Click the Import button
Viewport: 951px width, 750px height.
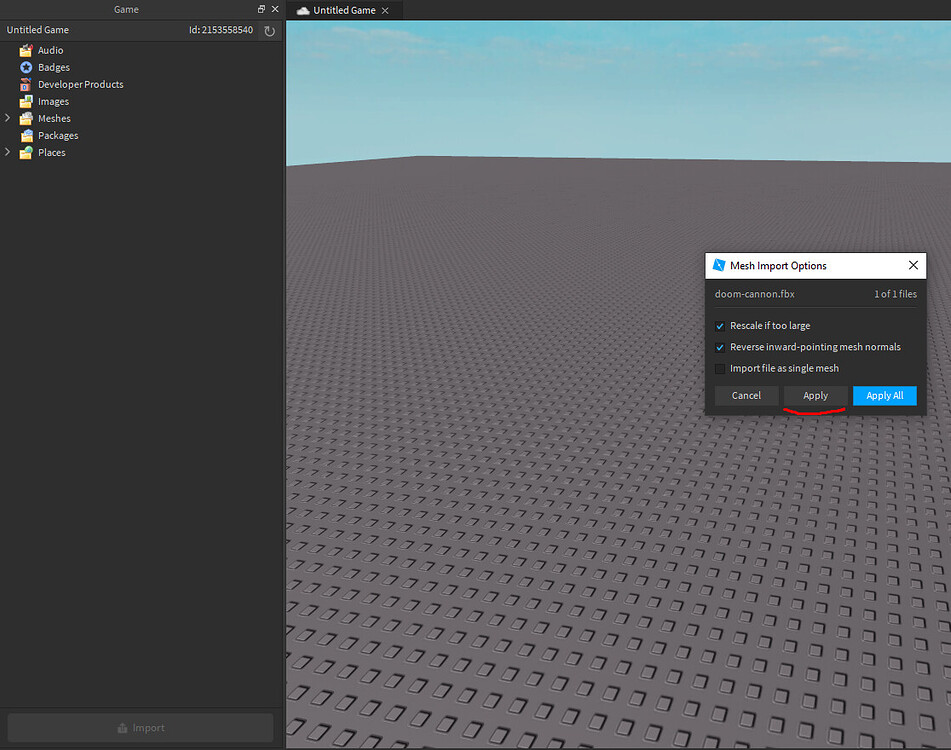click(140, 728)
